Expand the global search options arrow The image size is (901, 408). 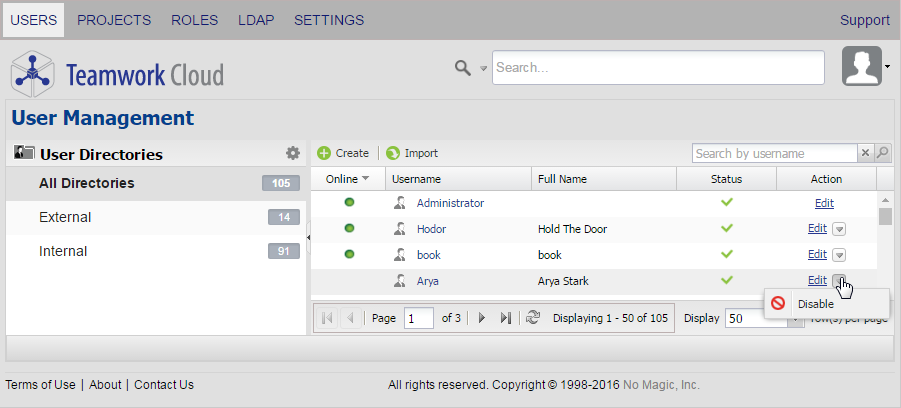pos(483,69)
